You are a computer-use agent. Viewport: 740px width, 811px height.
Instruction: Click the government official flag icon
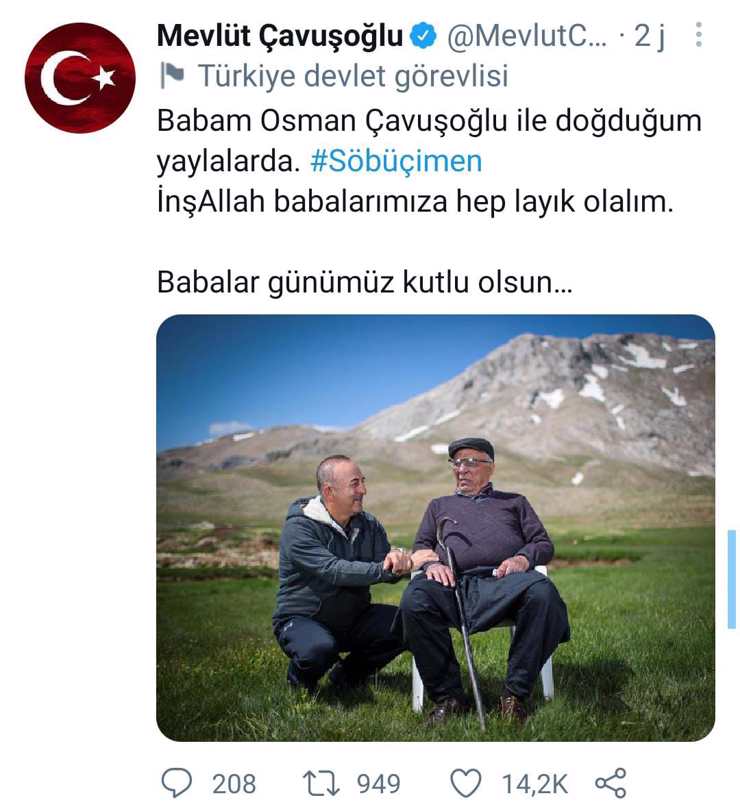(172, 76)
